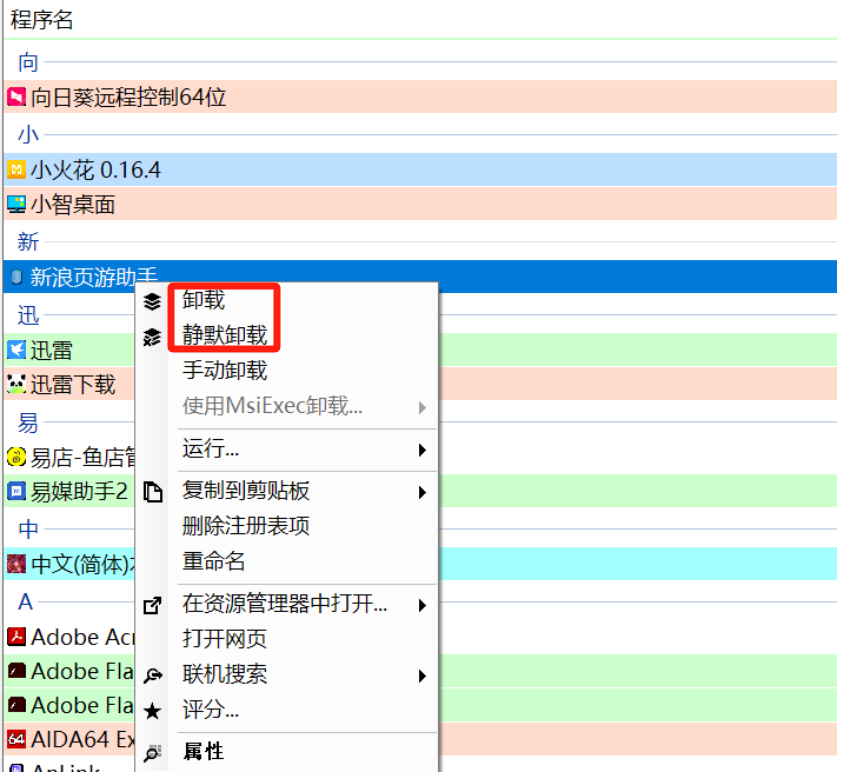Image resolution: width=867 pixels, height=780 pixels.
Task: Click the search icon beside 联机搜索
Action: [x=153, y=676]
